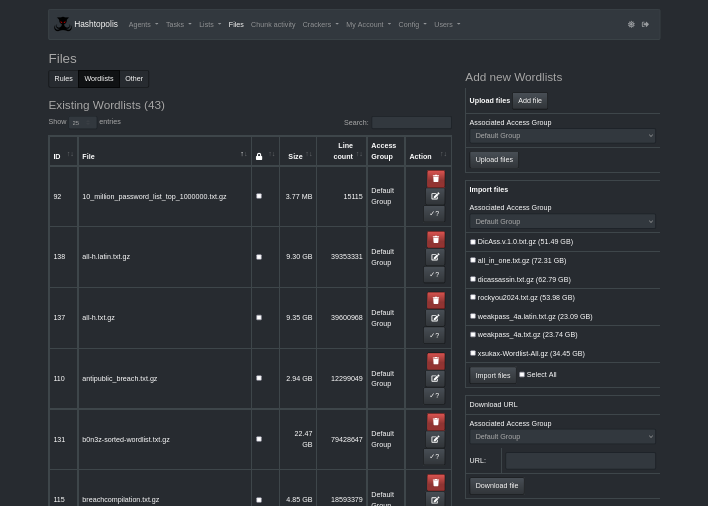This screenshot has height=506, width=708.
Task: Check DicAss.v.1.0.txt.gz for import
Action: coord(473,242)
